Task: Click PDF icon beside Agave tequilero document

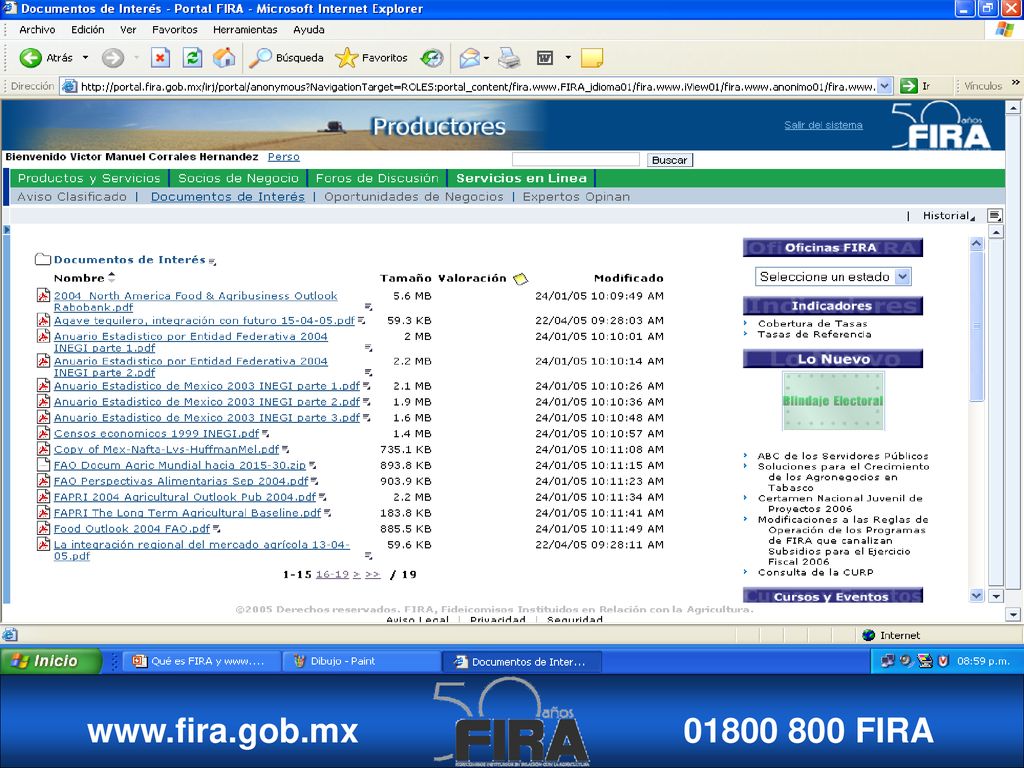Action: tap(43, 320)
